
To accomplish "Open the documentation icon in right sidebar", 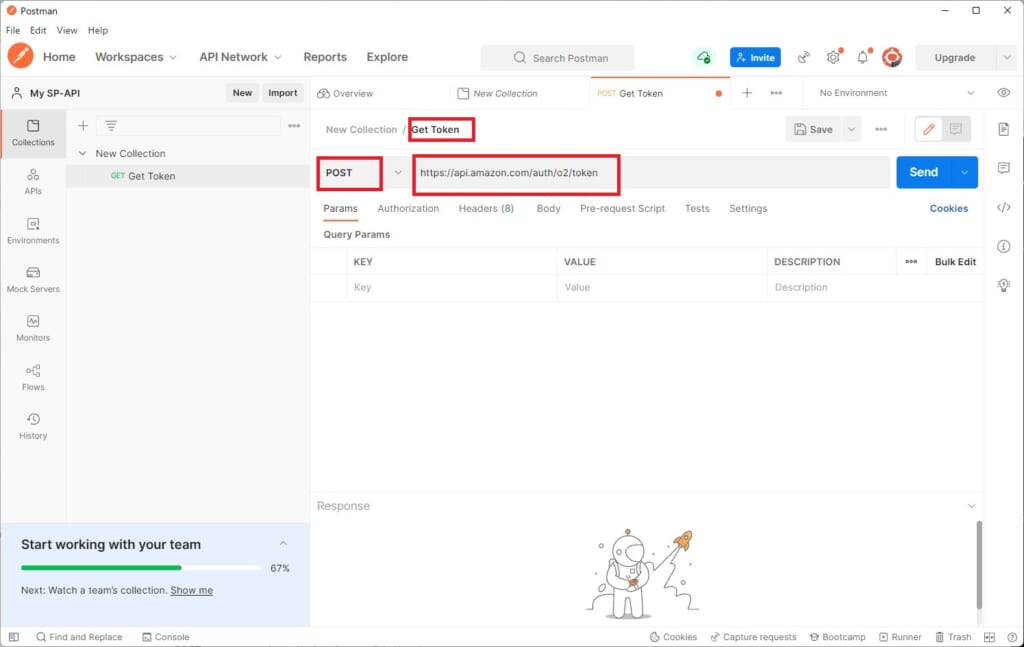I will tap(1004, 129).
